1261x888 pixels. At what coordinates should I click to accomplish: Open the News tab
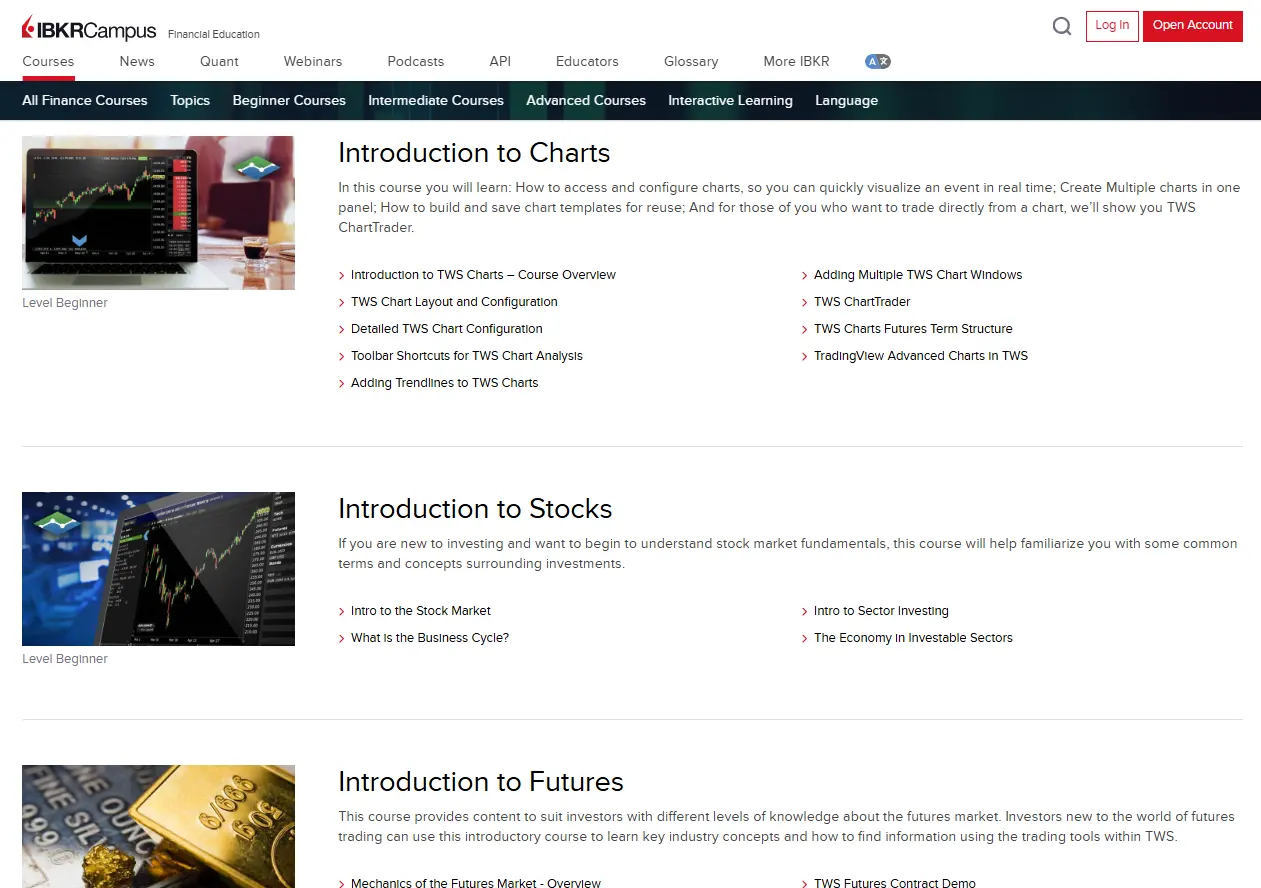click(x=137, y=61)
